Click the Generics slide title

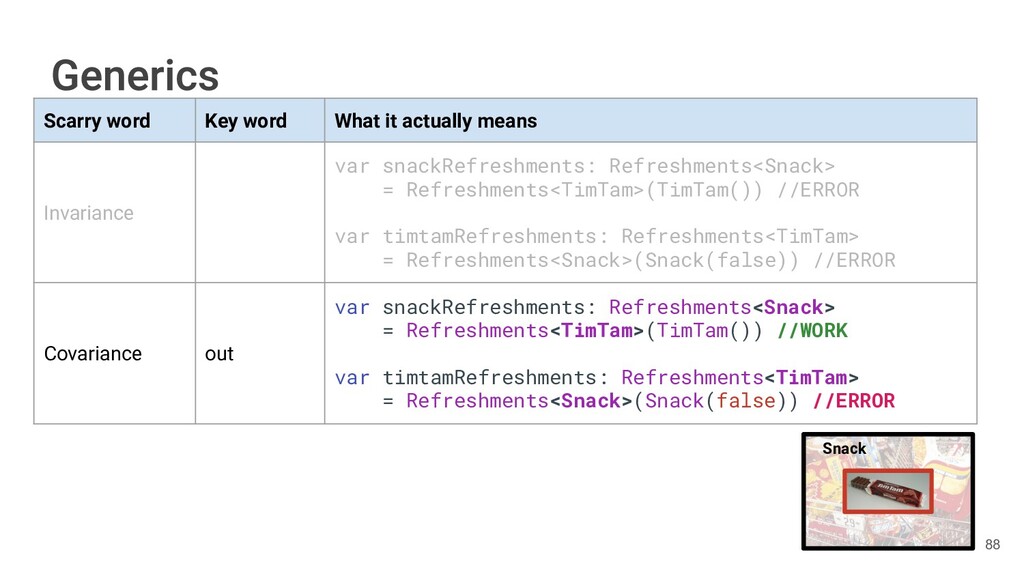coord(135,75)
